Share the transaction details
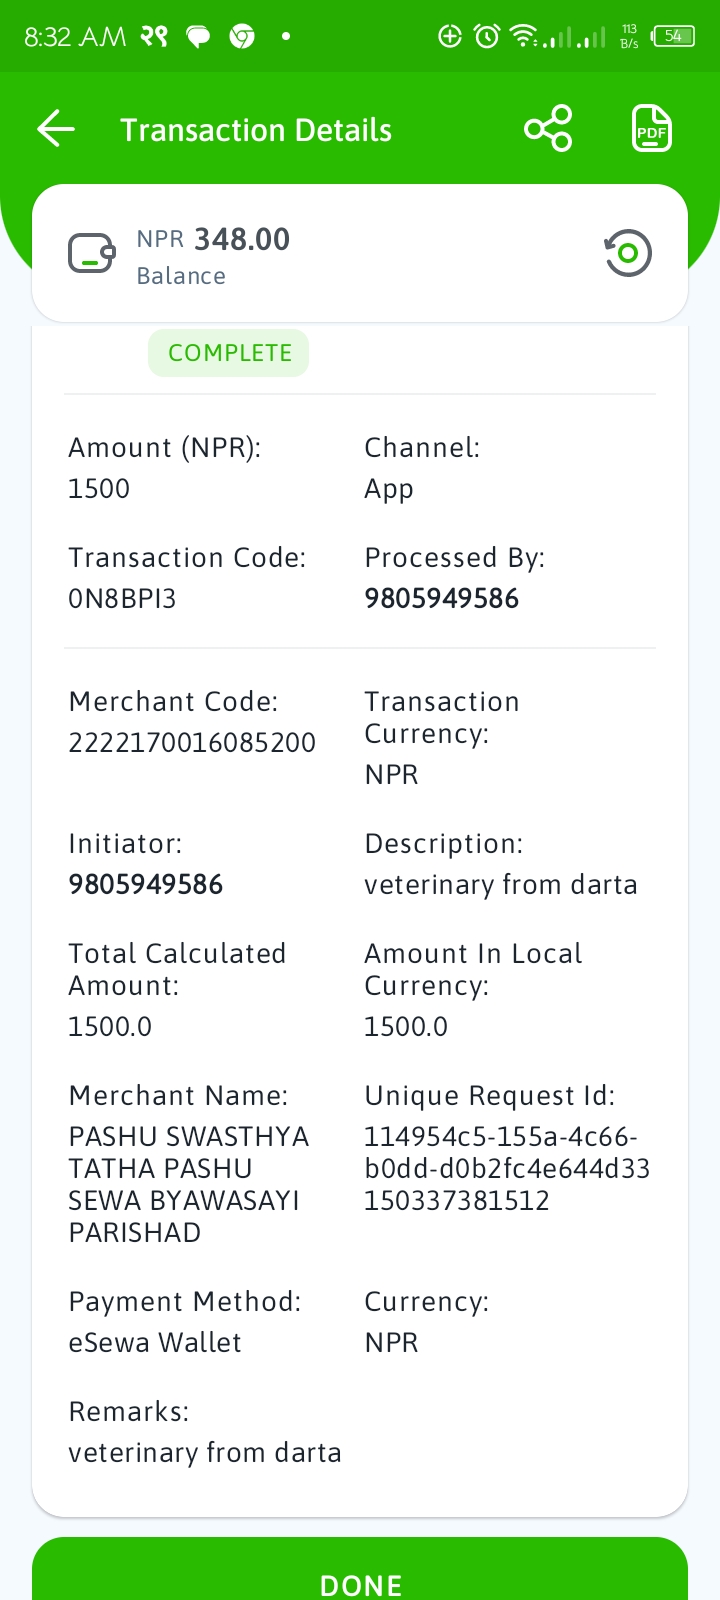The height and width of the screenshot is (1600, 720). [548, 129]
